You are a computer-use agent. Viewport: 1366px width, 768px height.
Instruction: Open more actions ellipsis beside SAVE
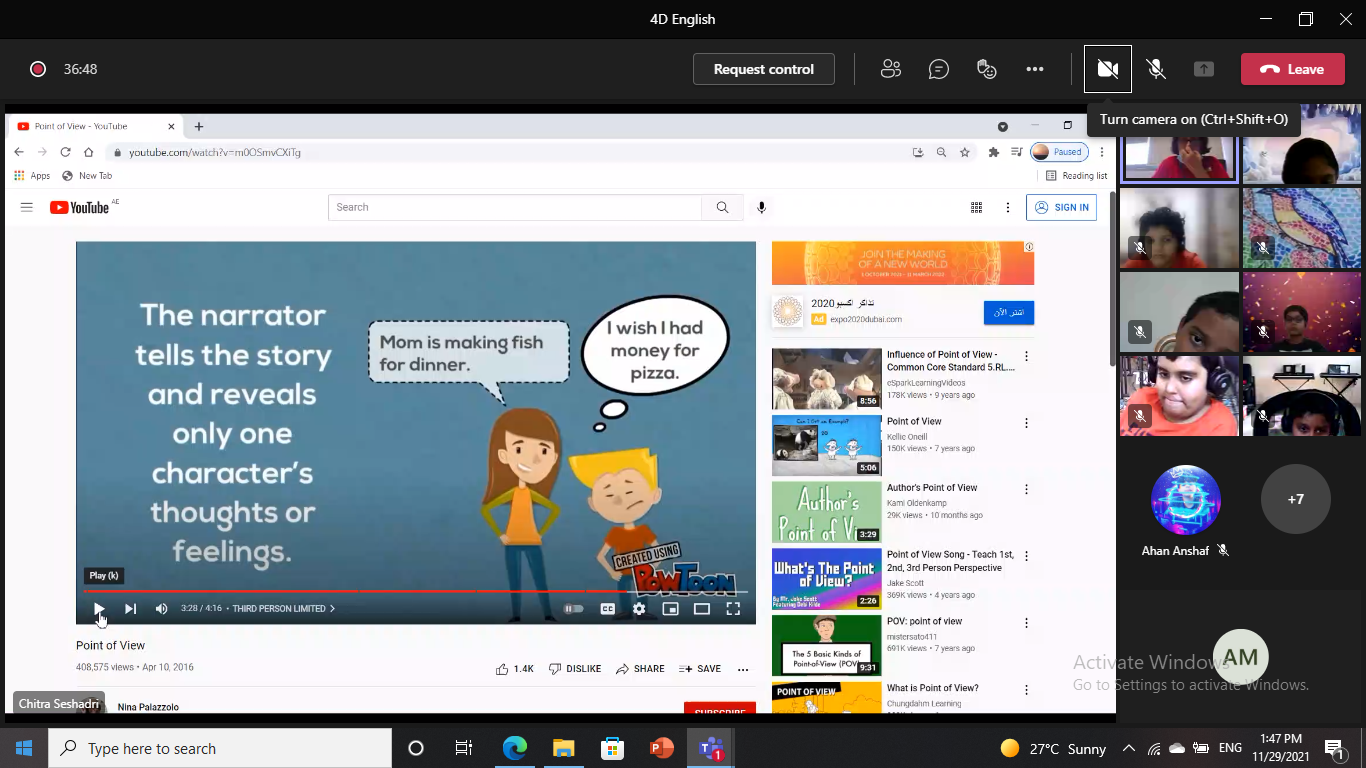tap(743, 669)
